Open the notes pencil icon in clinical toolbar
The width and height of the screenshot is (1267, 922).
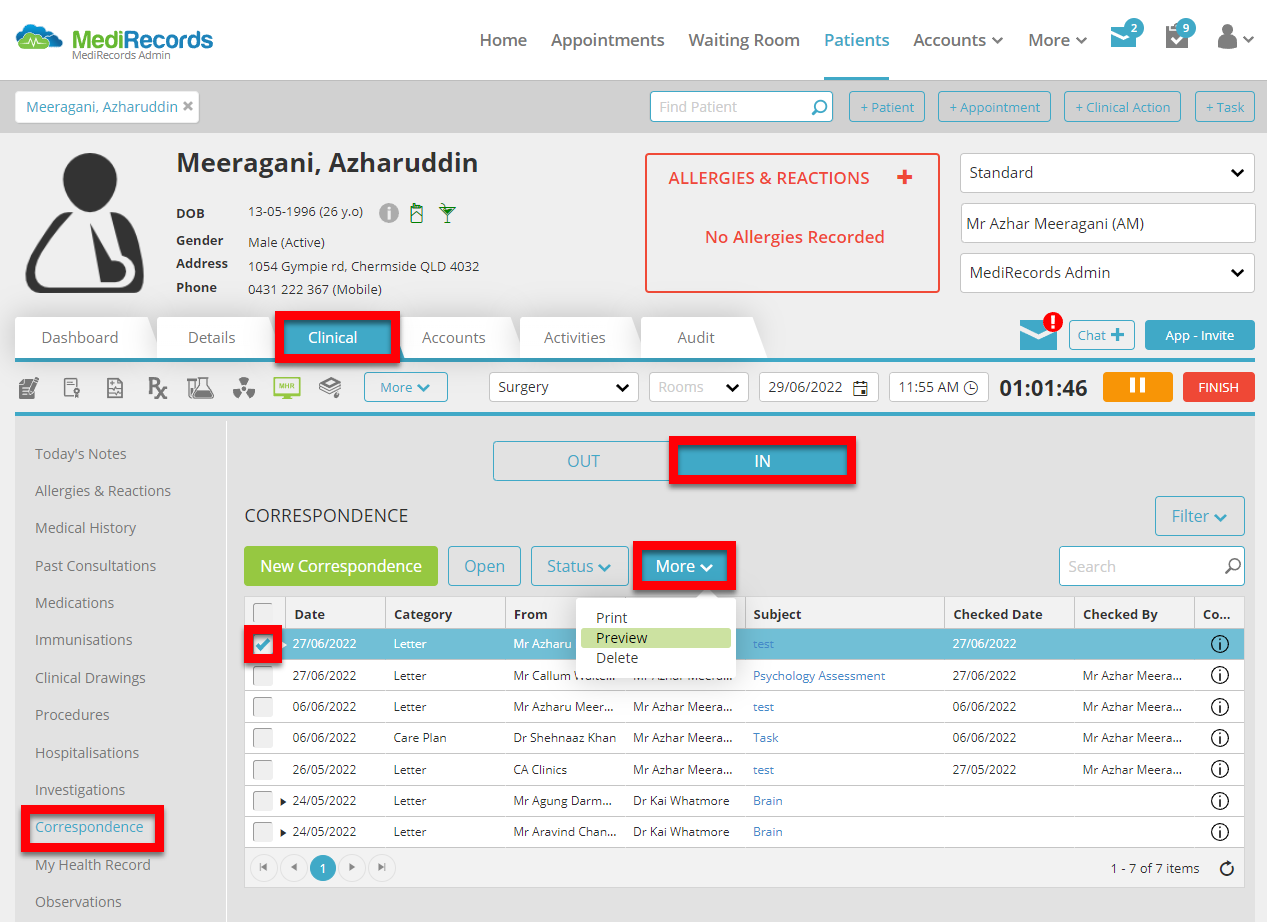coord(29,387)
